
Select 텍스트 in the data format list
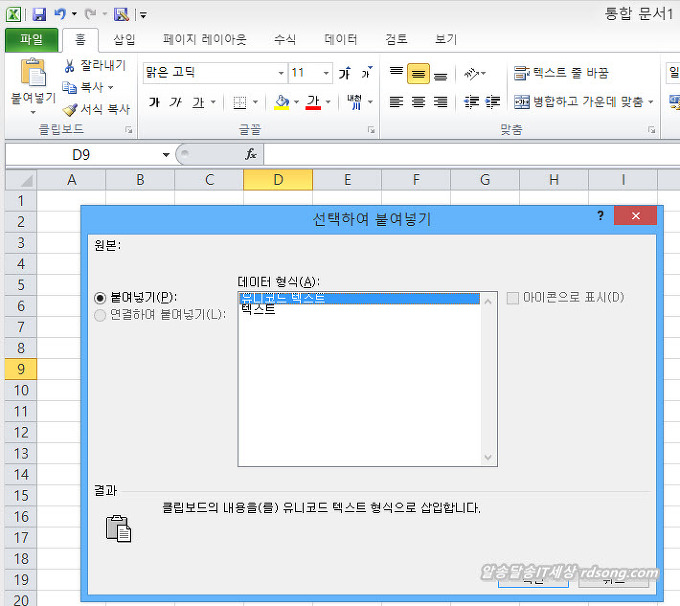click(258, 310)
